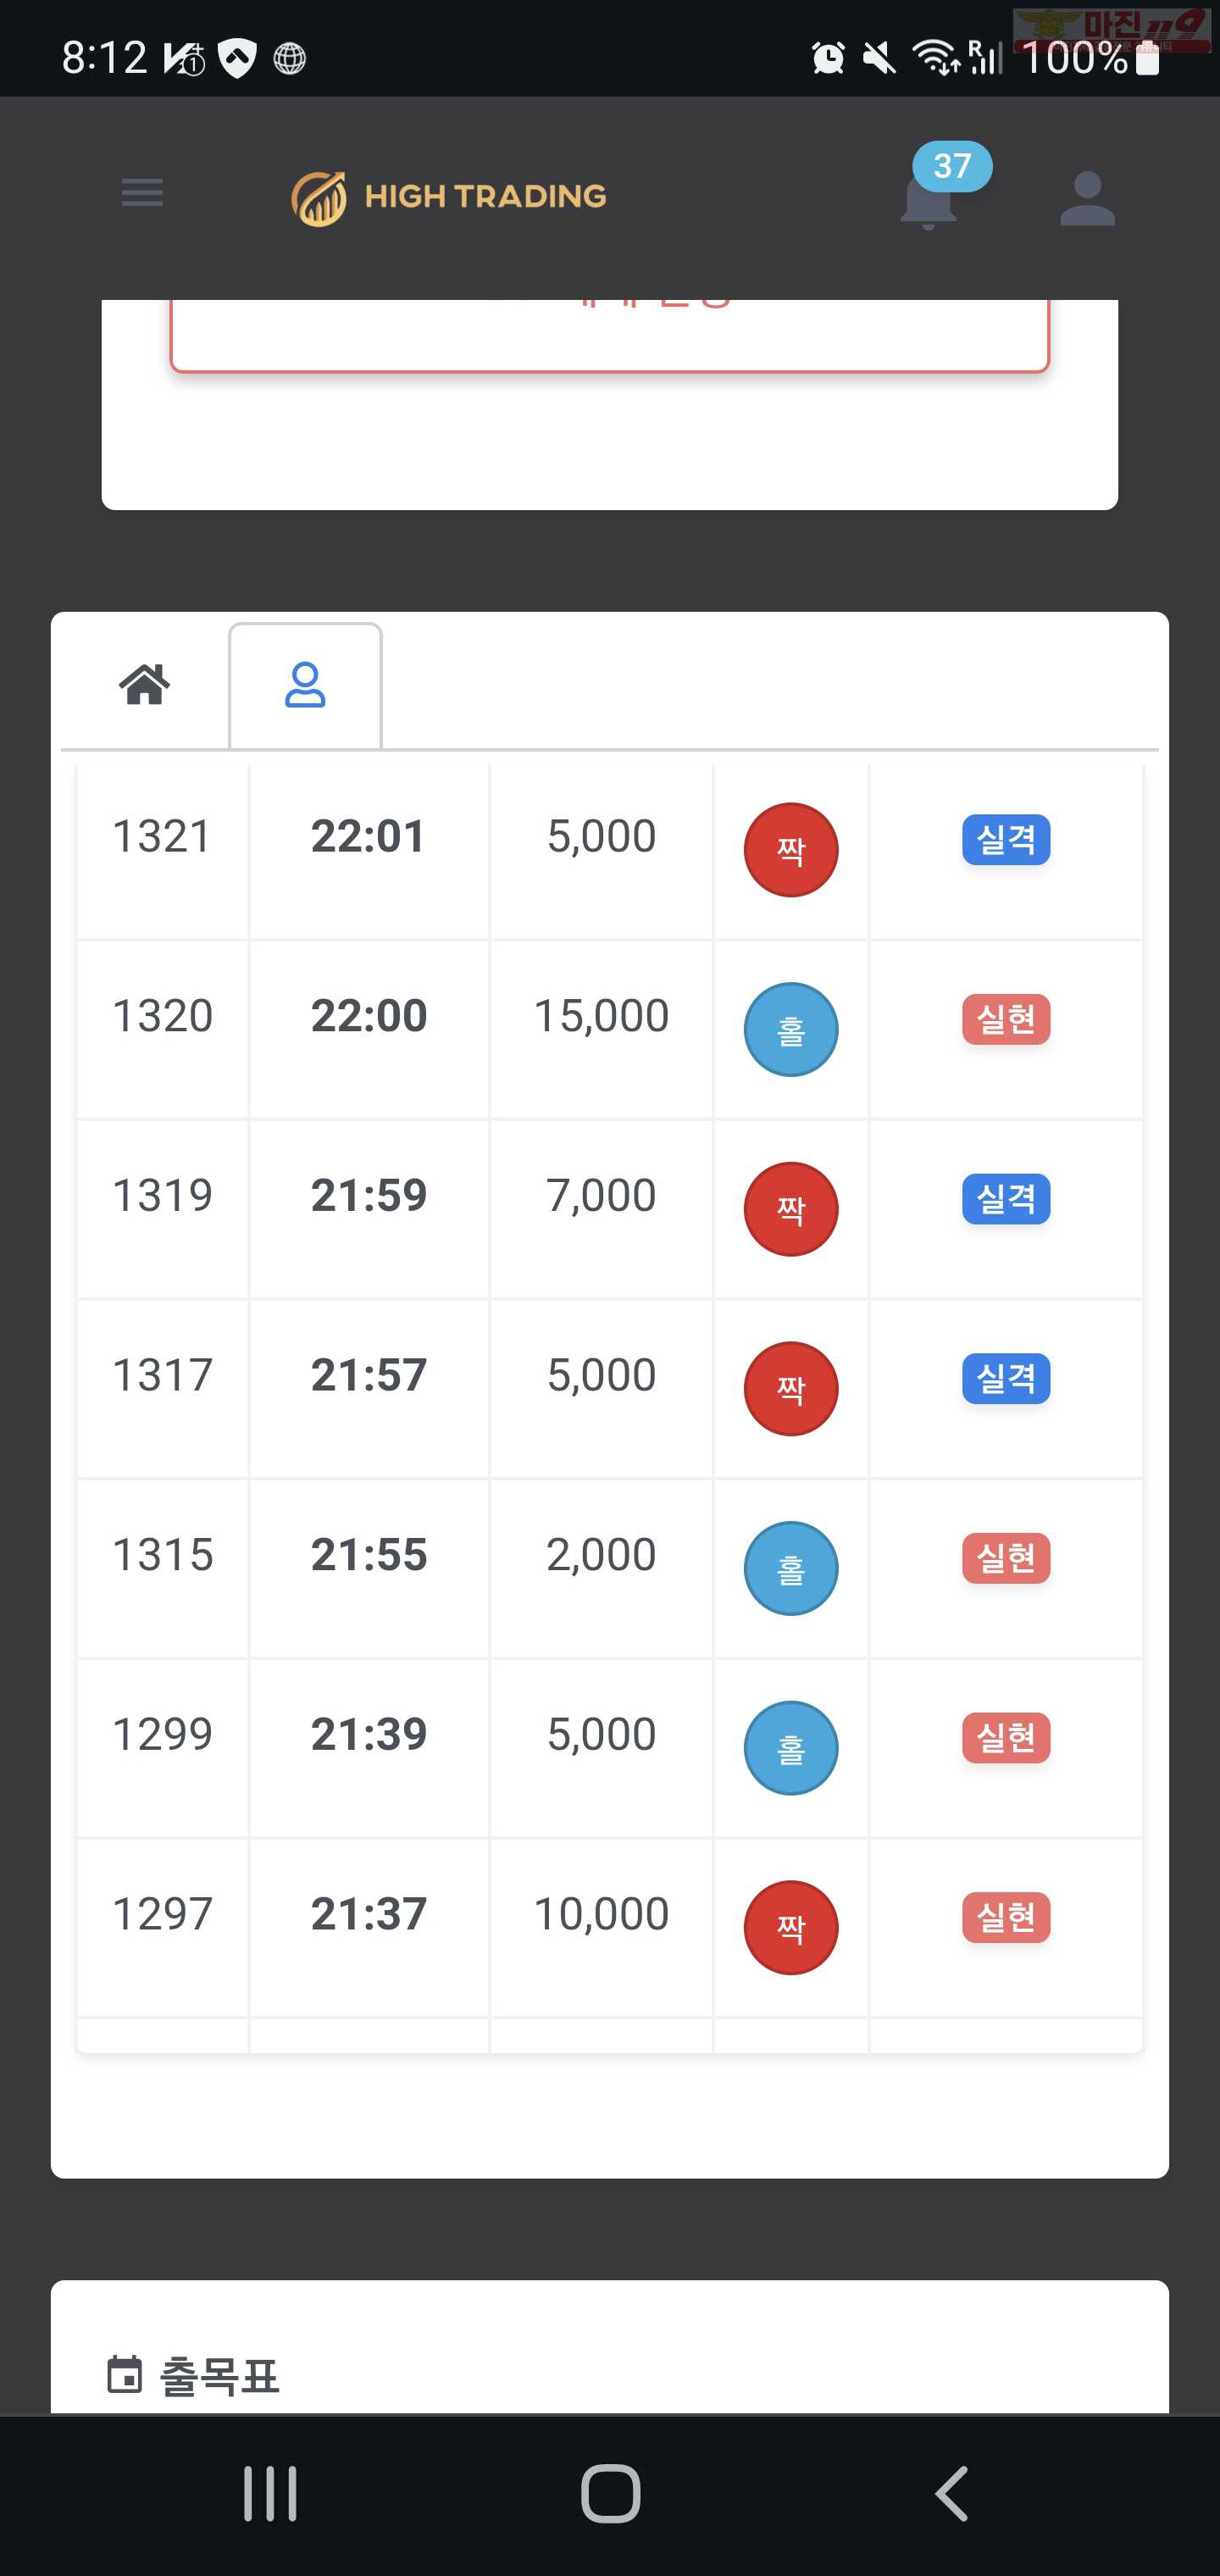The image size is (1220, 2576).
Task: Click the 실현 badge in row 1320
Action: (1006, 1019)
